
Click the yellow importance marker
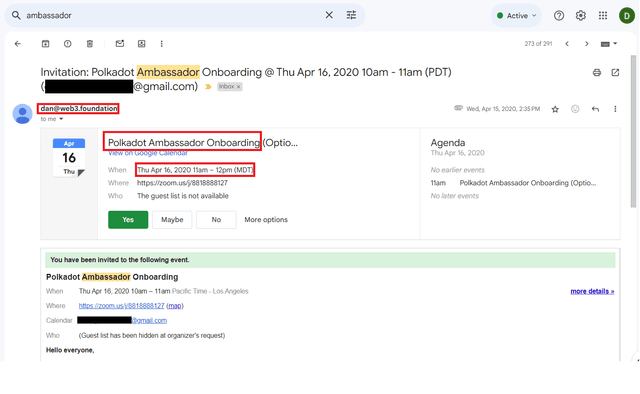(x=208, y=87)
